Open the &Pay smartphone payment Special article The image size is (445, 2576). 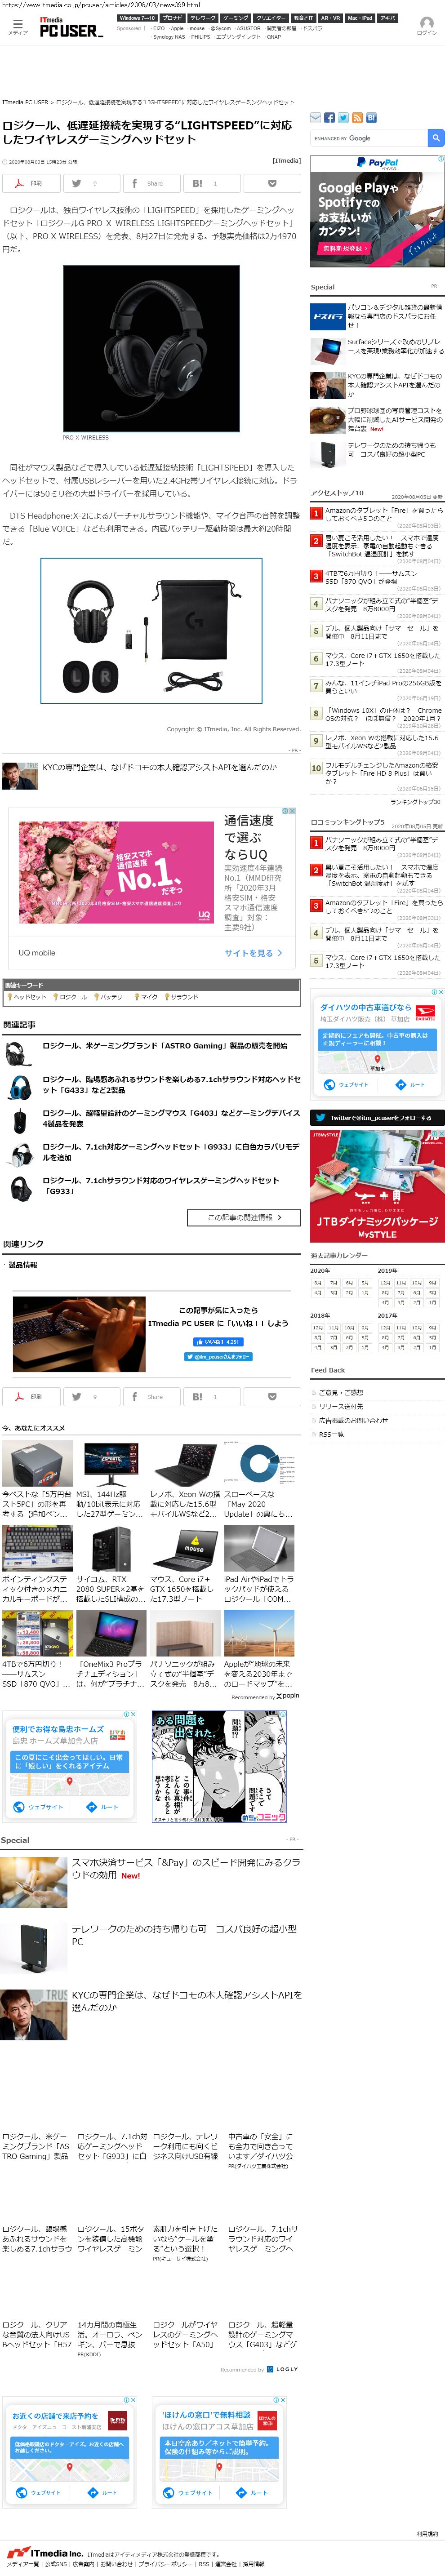pyautogui.click(x=185, y=1869)
